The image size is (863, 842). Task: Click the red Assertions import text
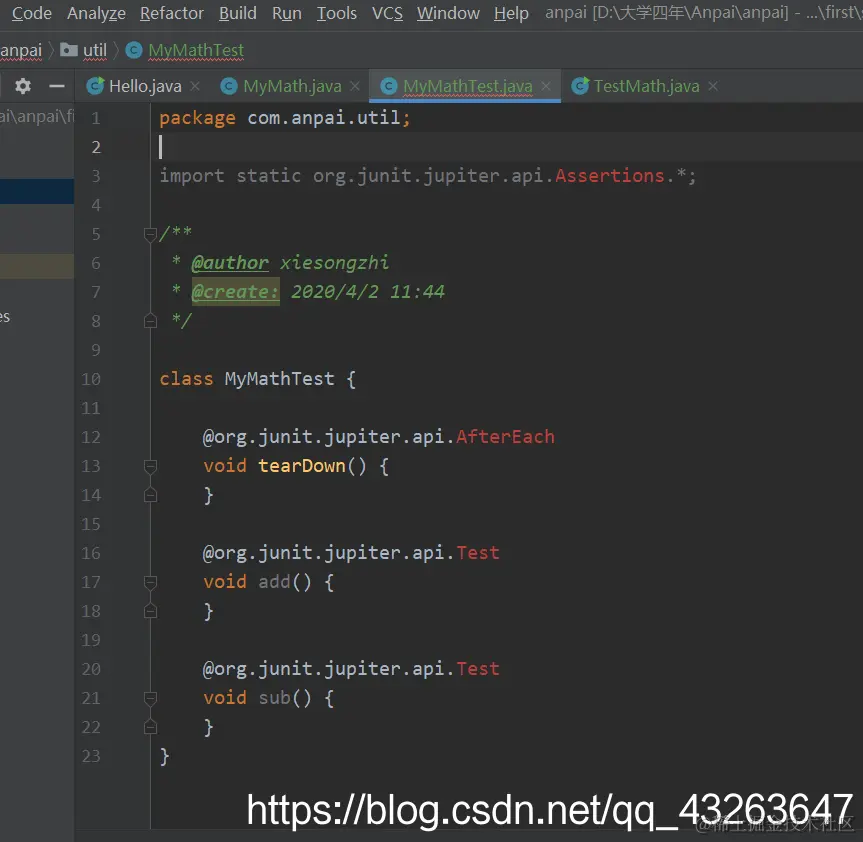click(x=610, y=176)
